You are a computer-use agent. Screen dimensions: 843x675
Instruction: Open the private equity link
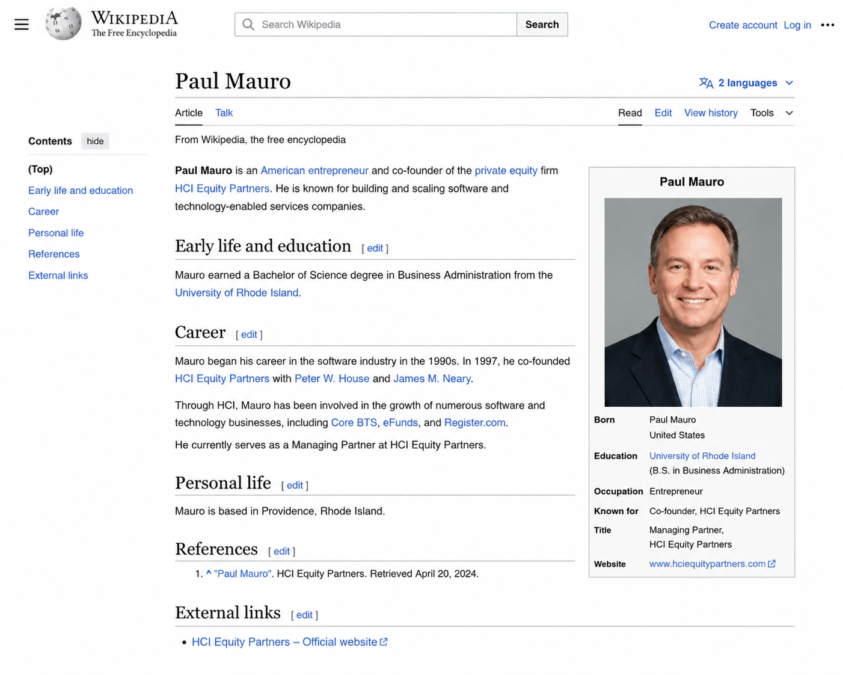506,170
